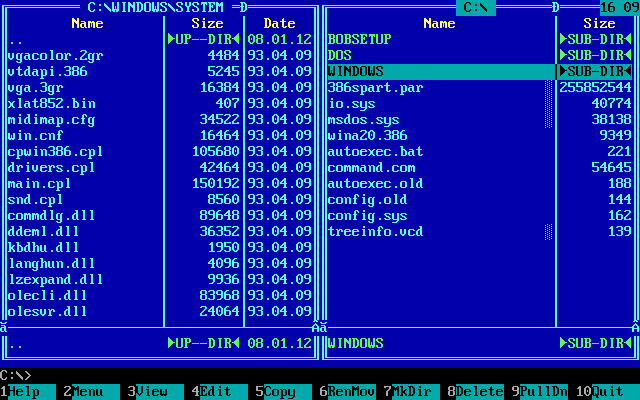640x400 pixels.
Task: Select file commdlg.dll
Action: click(x=160, y=216)
